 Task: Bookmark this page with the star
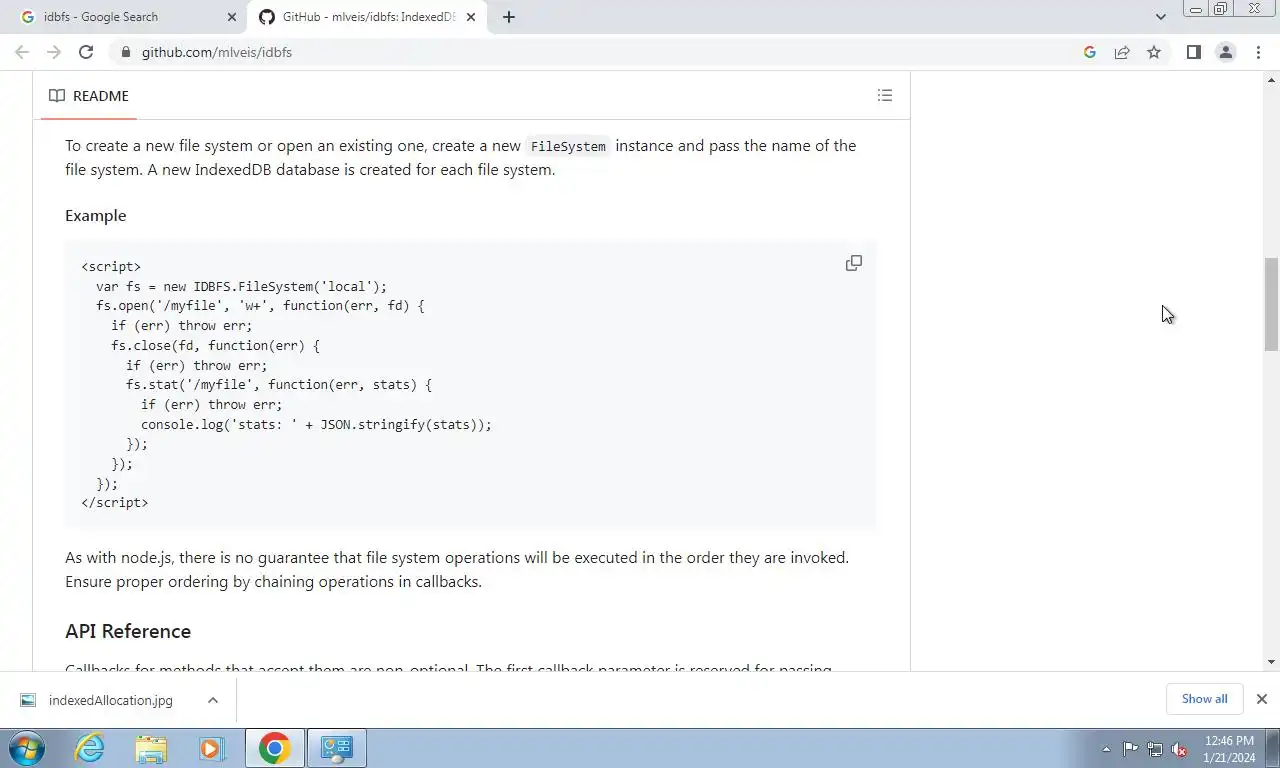pyautogui.click(x=1154, y=52)
